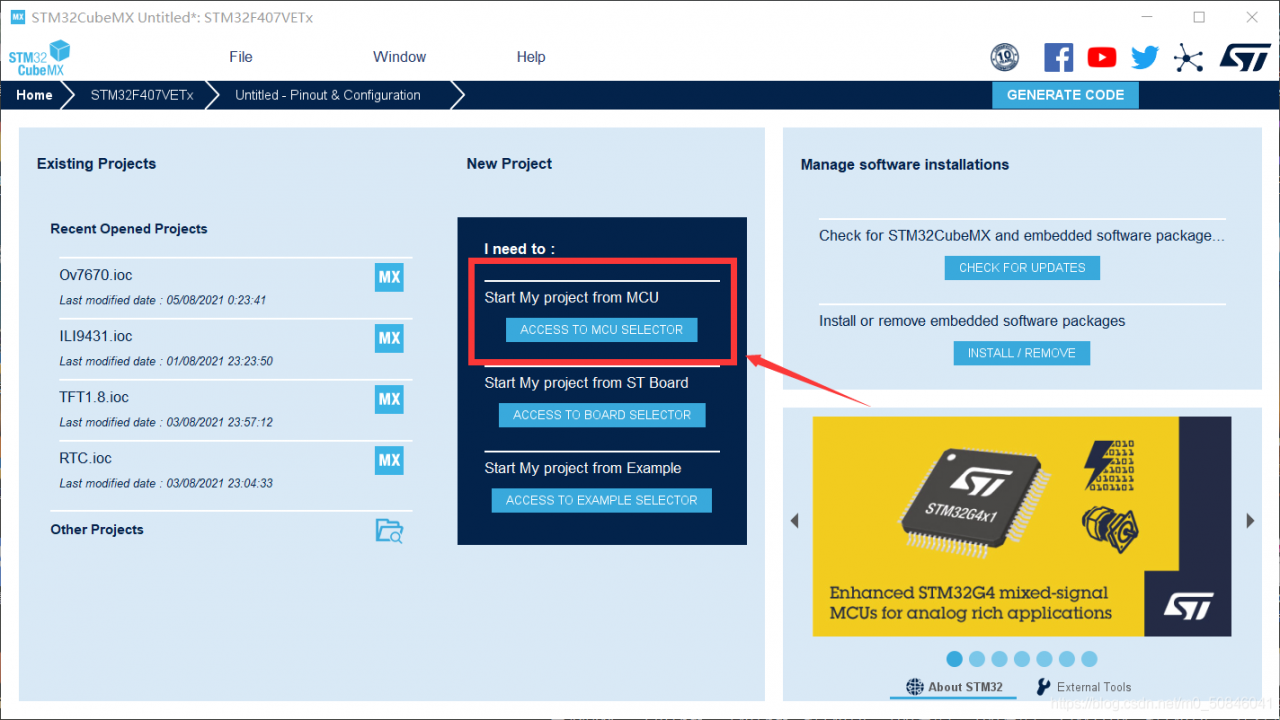Click Start My project from ST Board text
The height and width of the screenshot is (720, 1280).
[586, 382]
